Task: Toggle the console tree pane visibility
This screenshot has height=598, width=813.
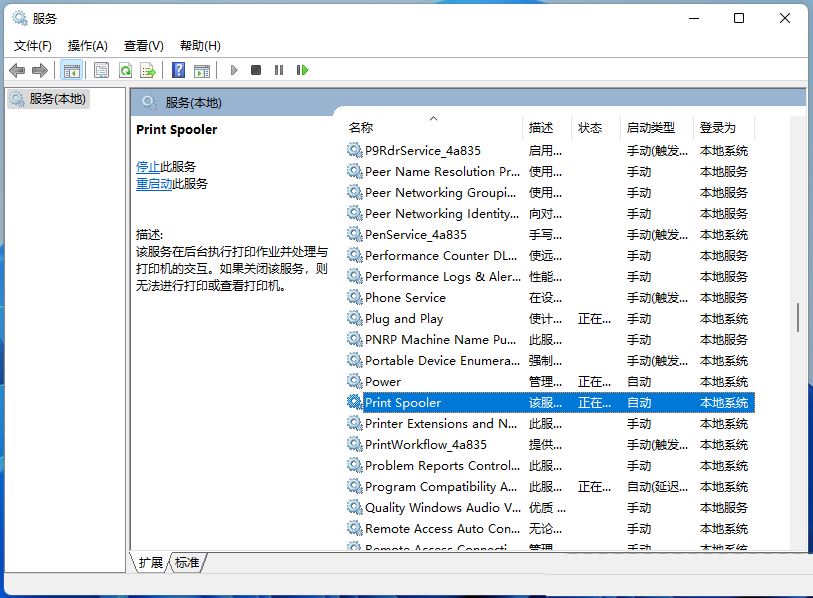Action: (71, 70)
